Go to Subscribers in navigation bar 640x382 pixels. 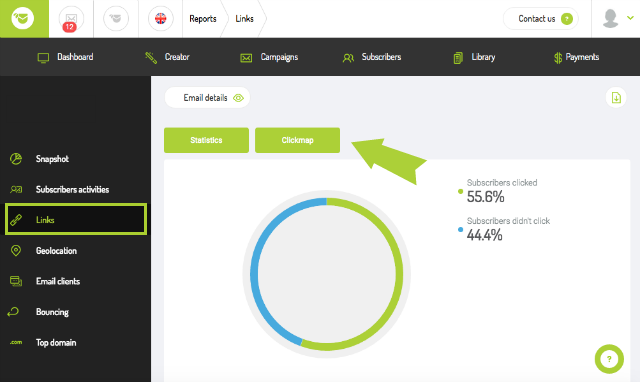click(372, 57)
